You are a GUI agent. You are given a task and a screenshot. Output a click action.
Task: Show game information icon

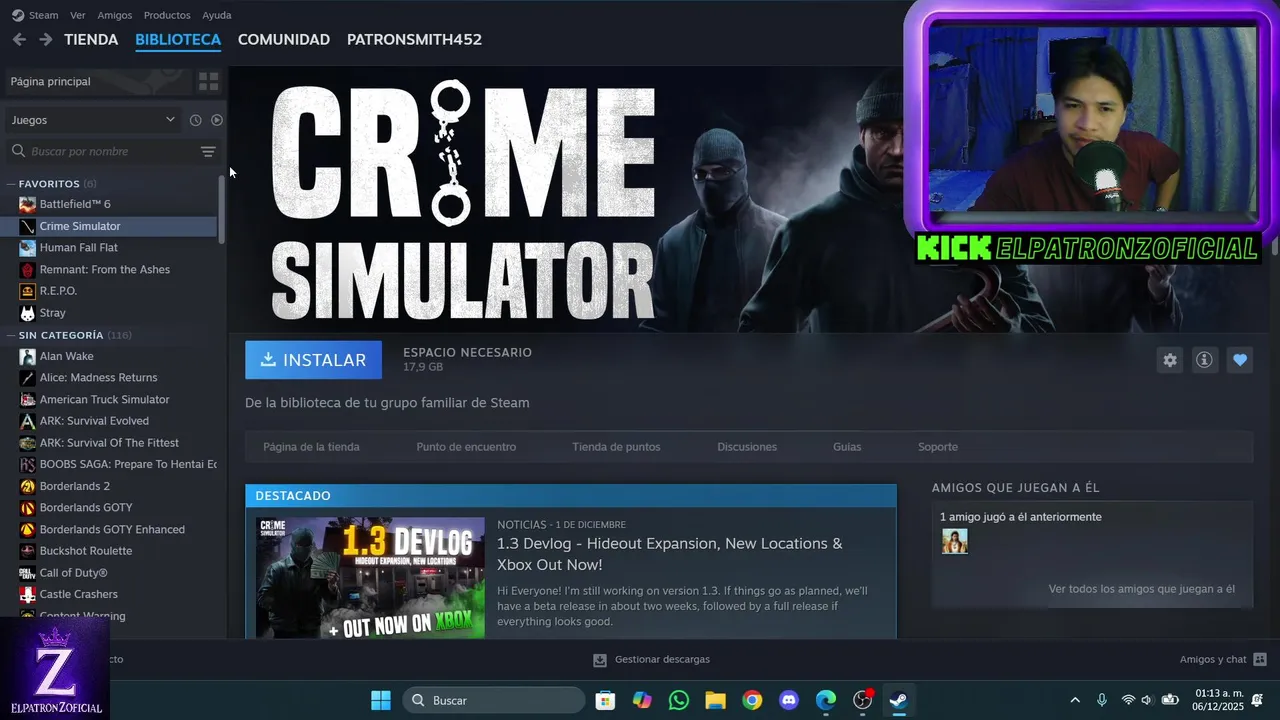pyautogui.click(x=1204, y=360)
